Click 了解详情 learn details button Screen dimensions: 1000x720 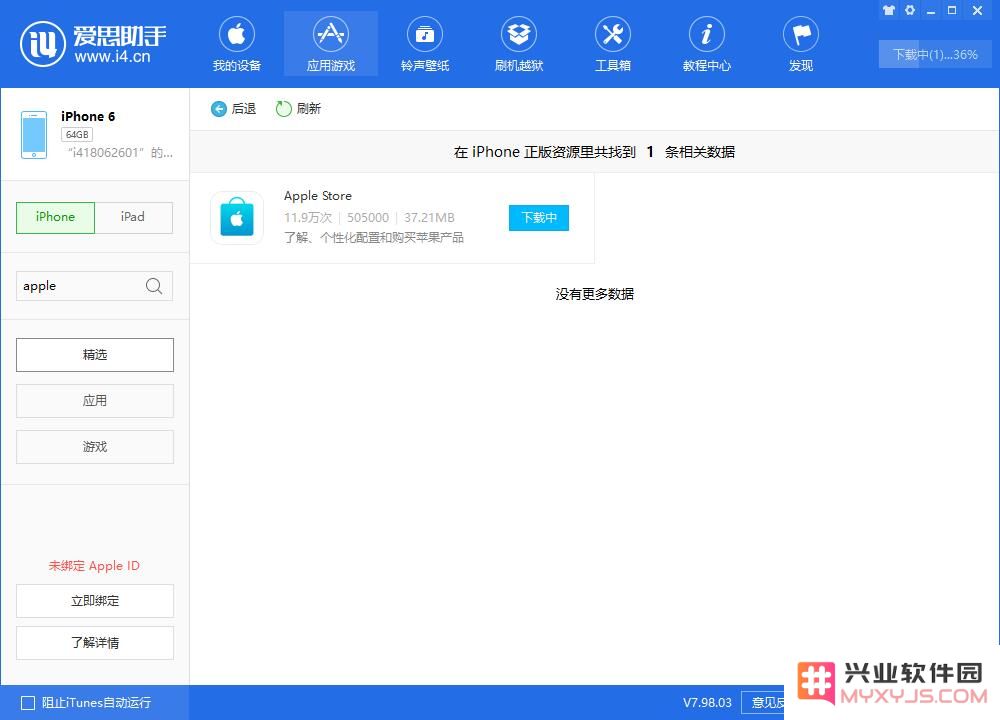(95, 643)
